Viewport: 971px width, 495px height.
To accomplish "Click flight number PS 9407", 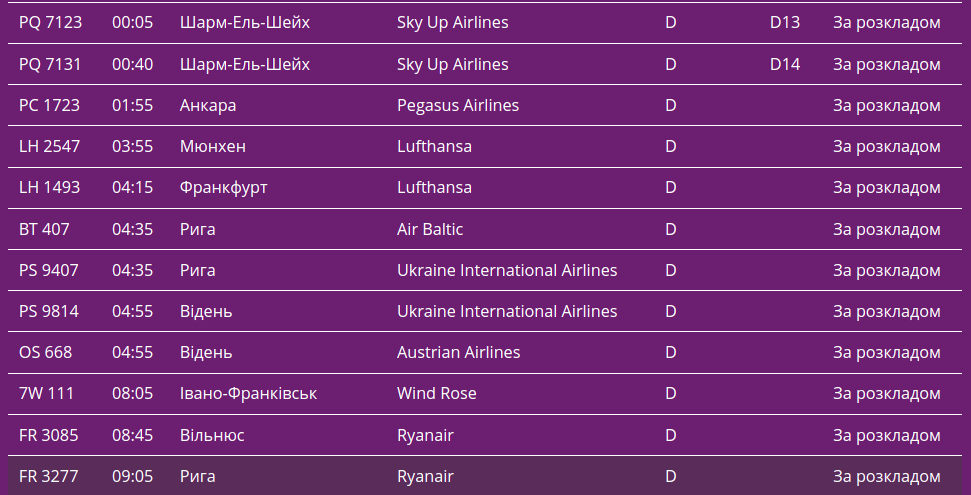I will [x=49, y=270].
